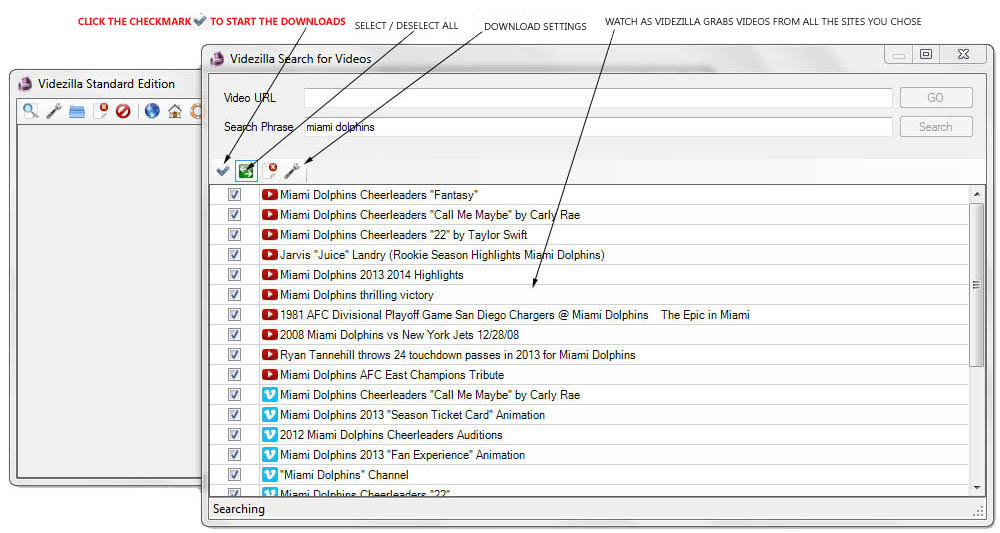This screenshot has width=1000, height=533.
Task: Uncheck Miami Dolphins 2013 2014 Highlights checkbox
Action: click(235, 275)
